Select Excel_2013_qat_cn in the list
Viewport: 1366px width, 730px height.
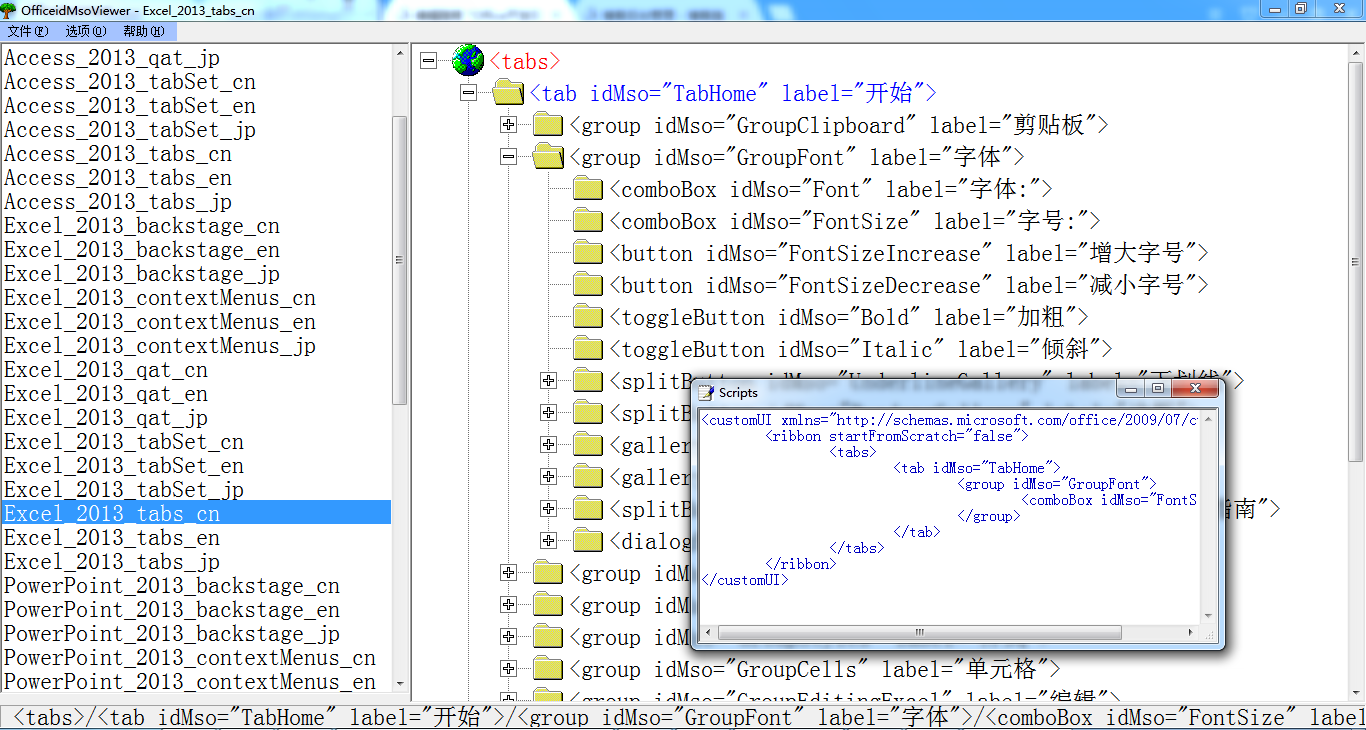point(106,370)
